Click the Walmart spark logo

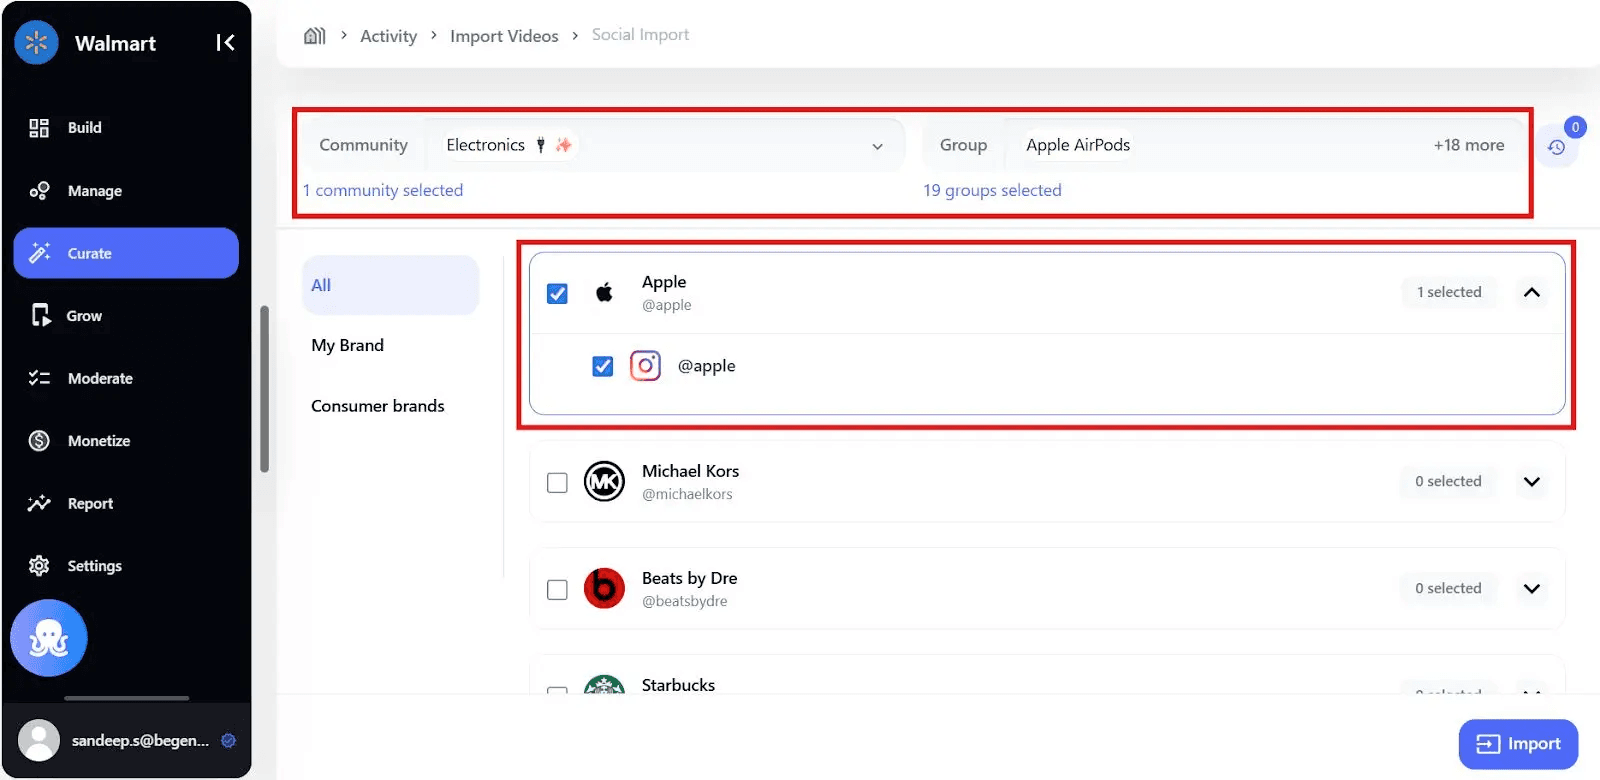(37, 42)
